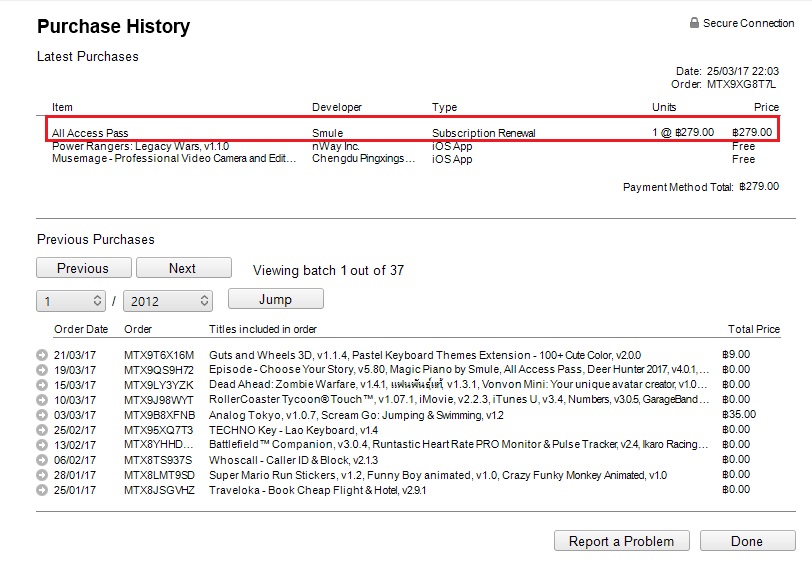The width and height of the screenshot is (812, 562).
Task: Open the year dropdown showing 2012
Action: coord(168,301)
